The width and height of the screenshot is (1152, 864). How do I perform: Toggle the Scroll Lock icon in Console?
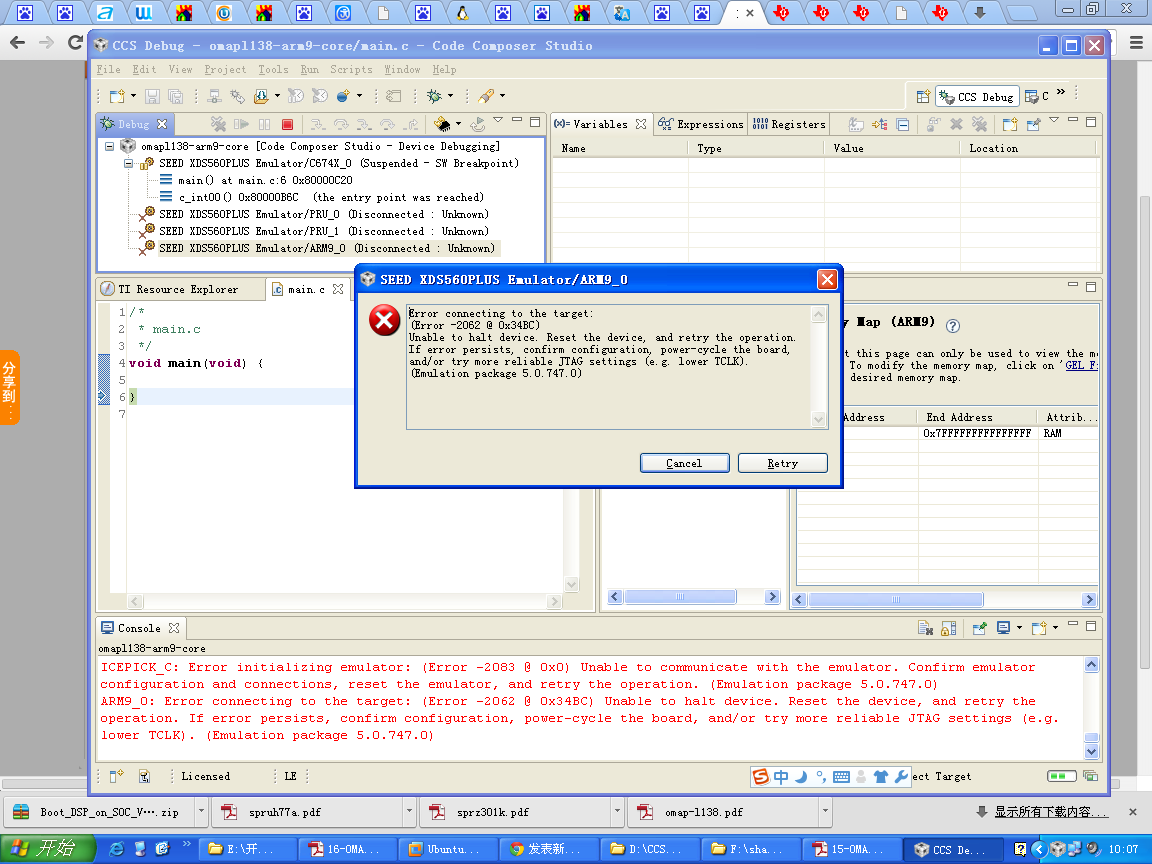coord(948,628)
